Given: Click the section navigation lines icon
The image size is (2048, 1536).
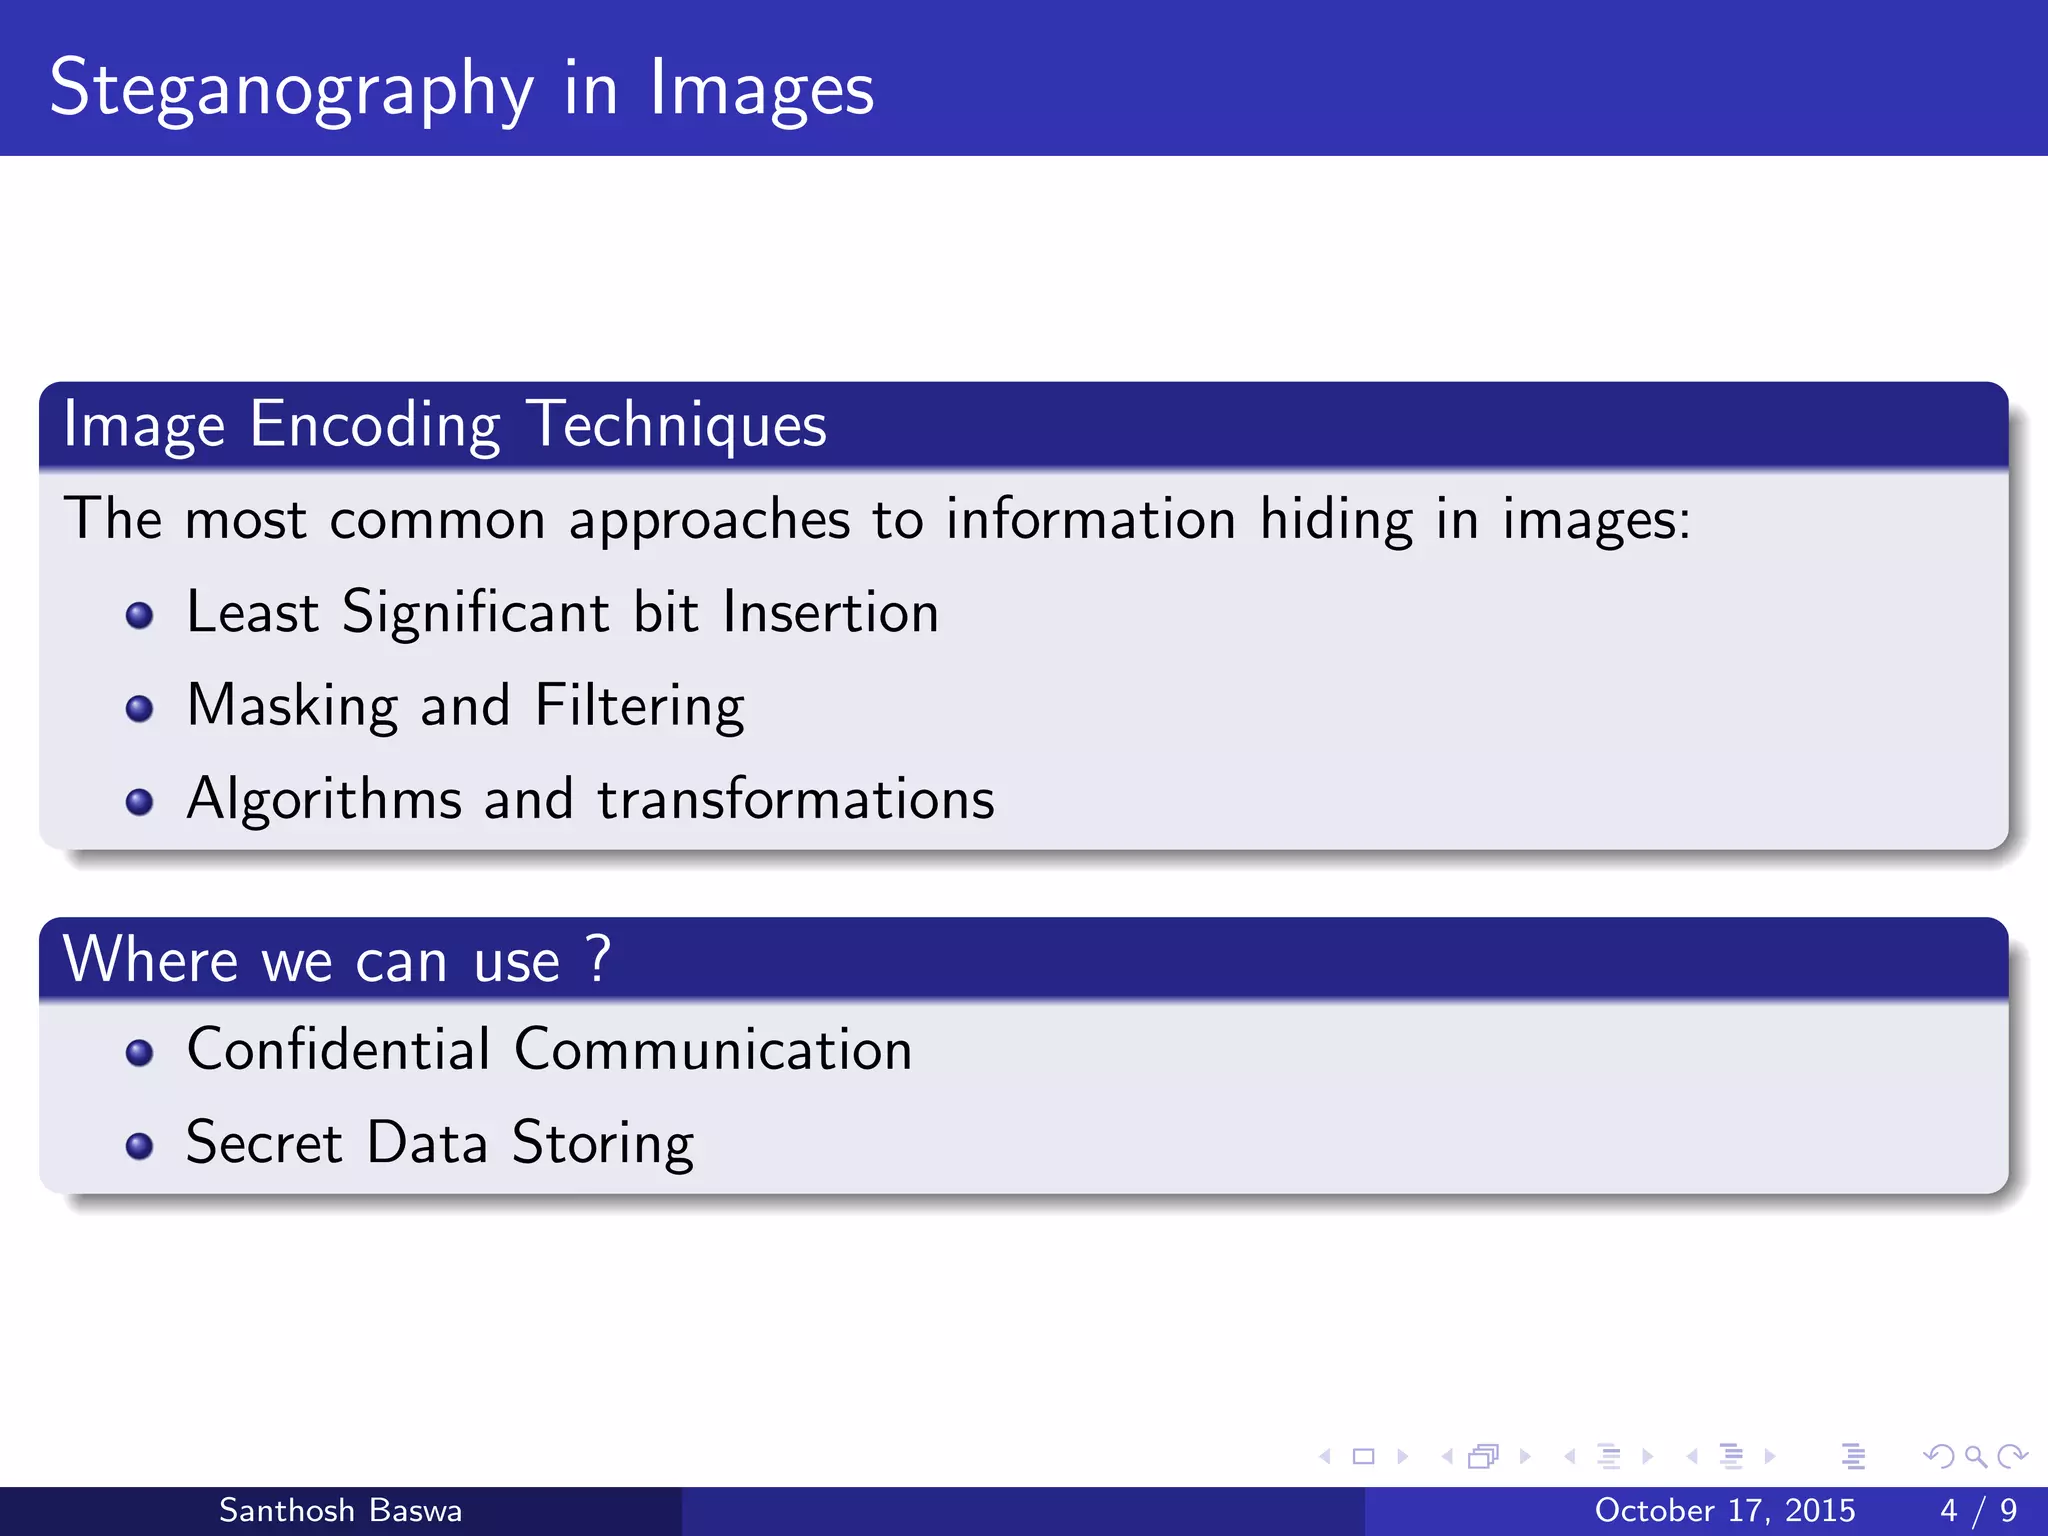Looking at the screenshot, I should pyautogui.click(x=1731, y=1457).
